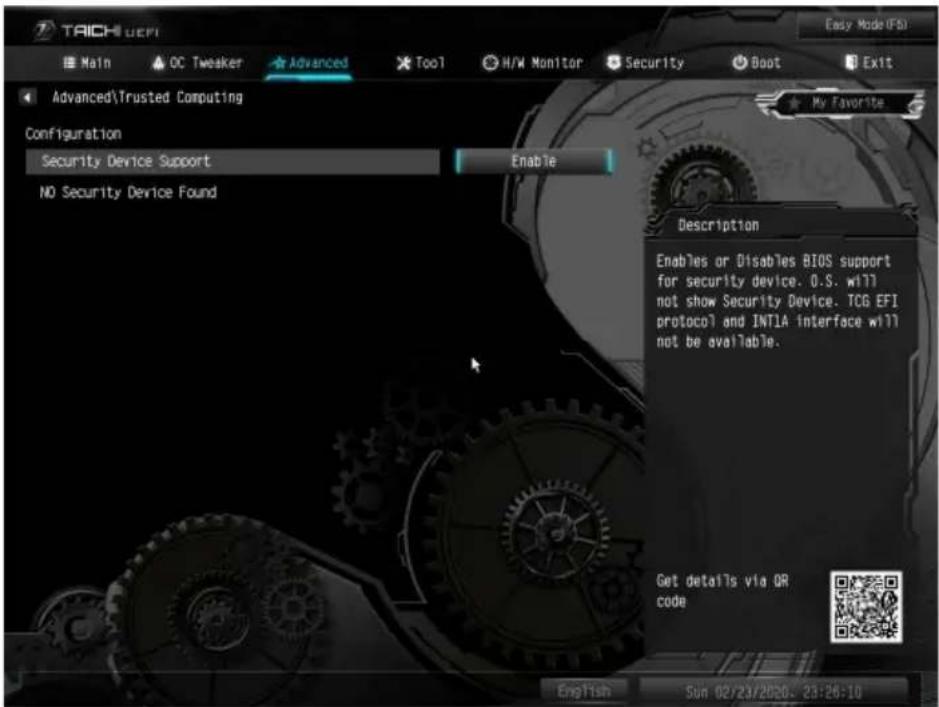The height and width of the screenshot is (707, 939).
Task: Click the back arrow icon
Action: click(x=28, y=97)
